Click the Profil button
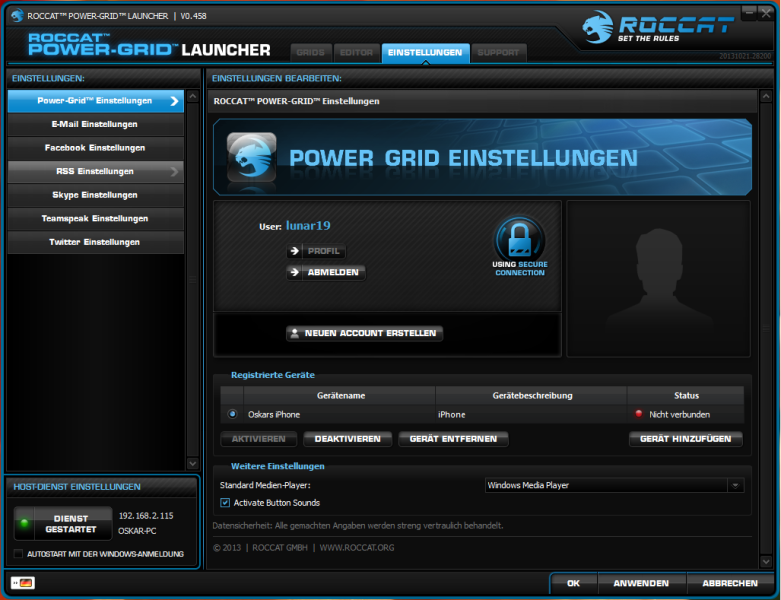 tap(316, 251)
